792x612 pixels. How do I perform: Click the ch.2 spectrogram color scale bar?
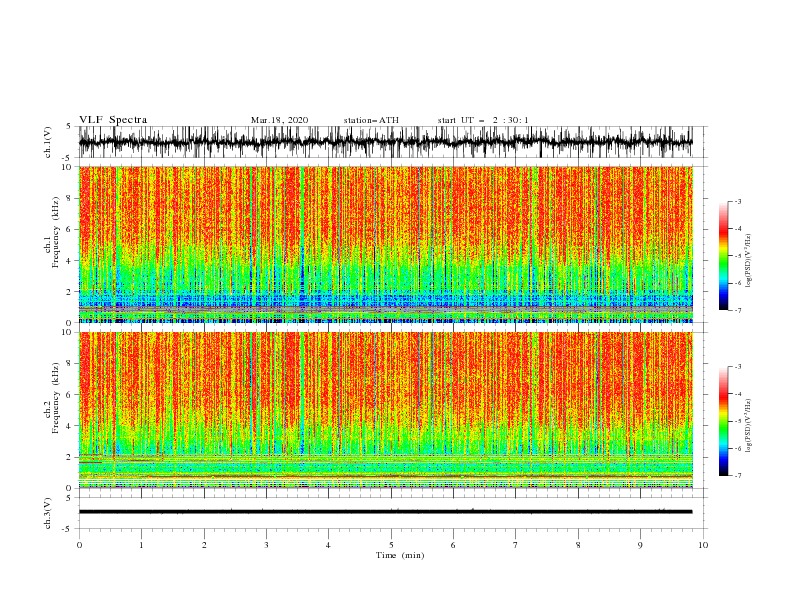click(724, 421)
